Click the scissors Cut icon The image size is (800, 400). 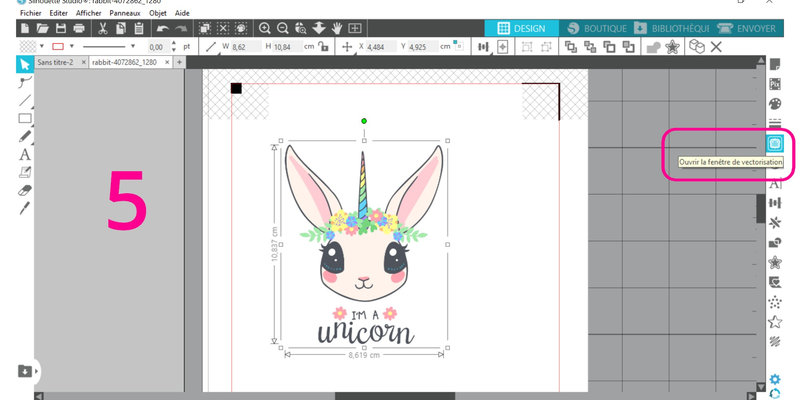pyautogui.click(x=103, y=29)
